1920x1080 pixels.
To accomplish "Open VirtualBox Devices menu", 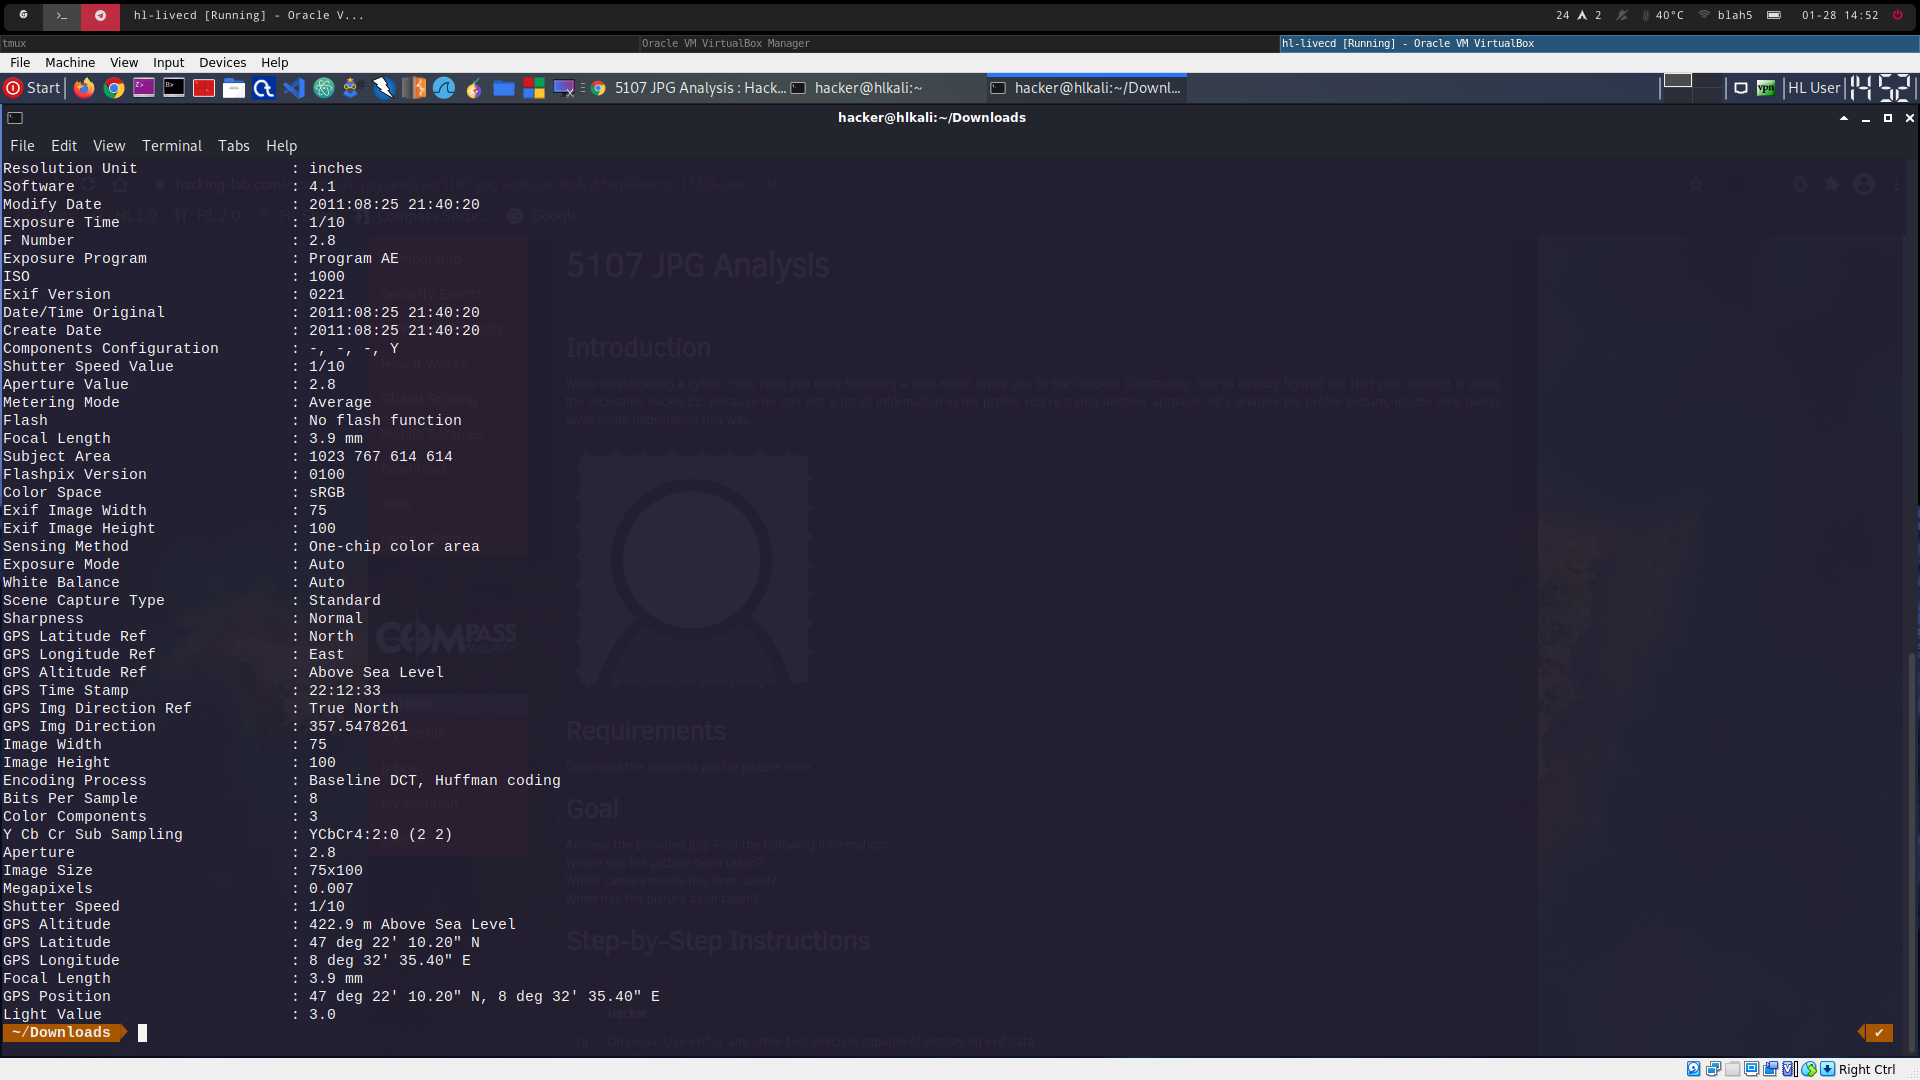I will click(222, 62).
